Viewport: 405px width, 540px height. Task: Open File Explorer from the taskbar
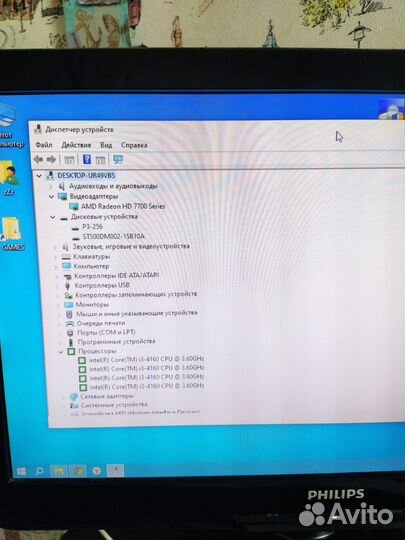(59, 471)
